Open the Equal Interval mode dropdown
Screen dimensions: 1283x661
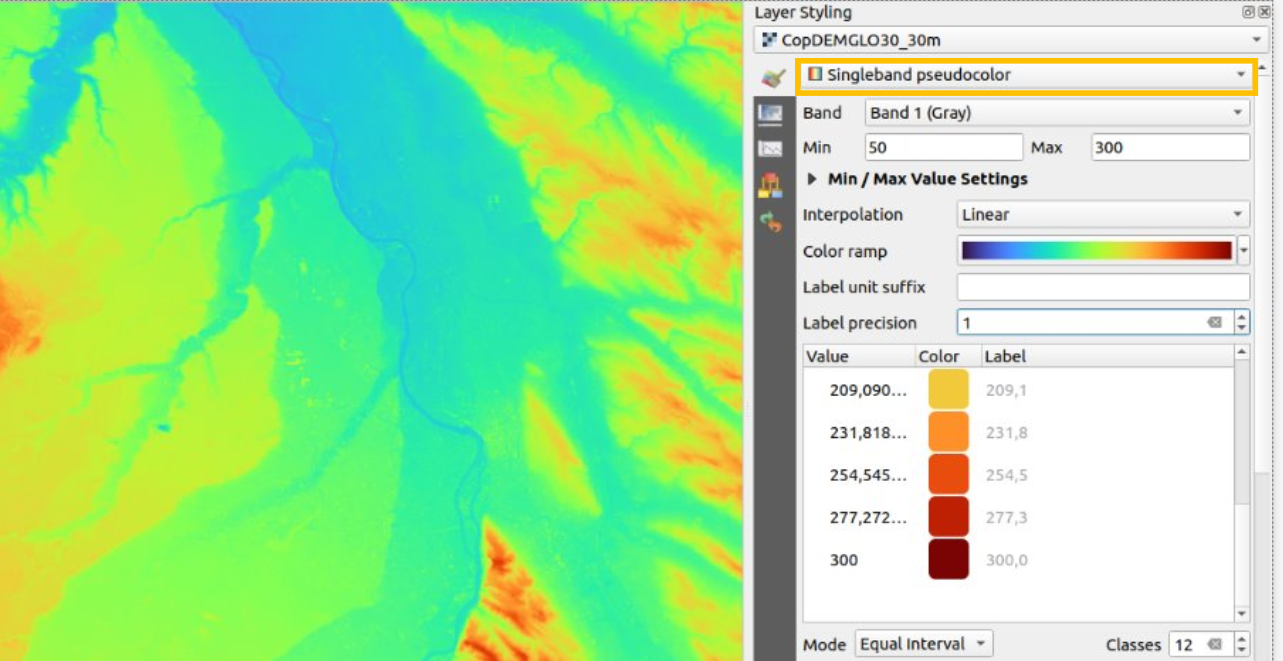click(x=923, y=645)
